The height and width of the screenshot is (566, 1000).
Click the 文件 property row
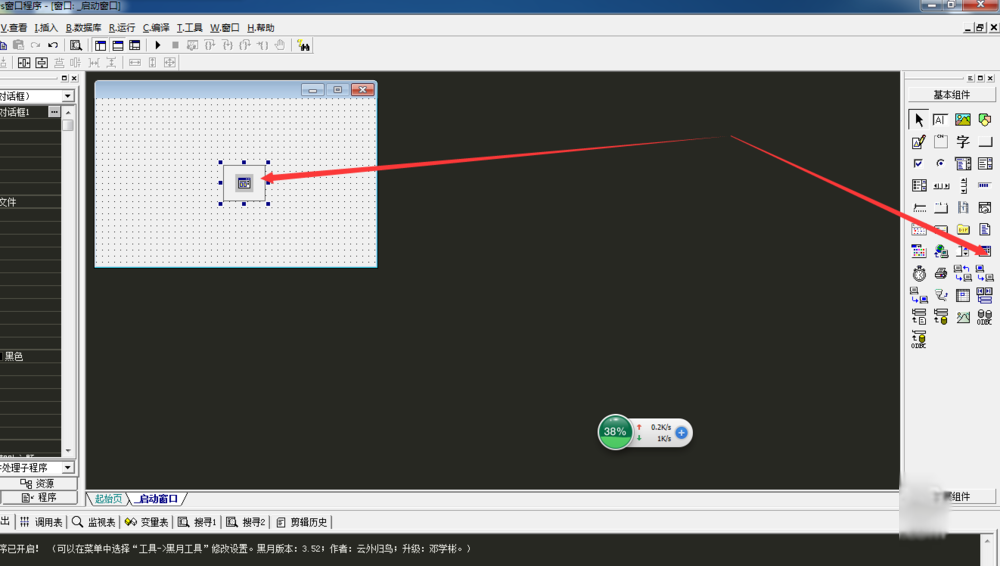pyautogui.click(x=30, y=202)
